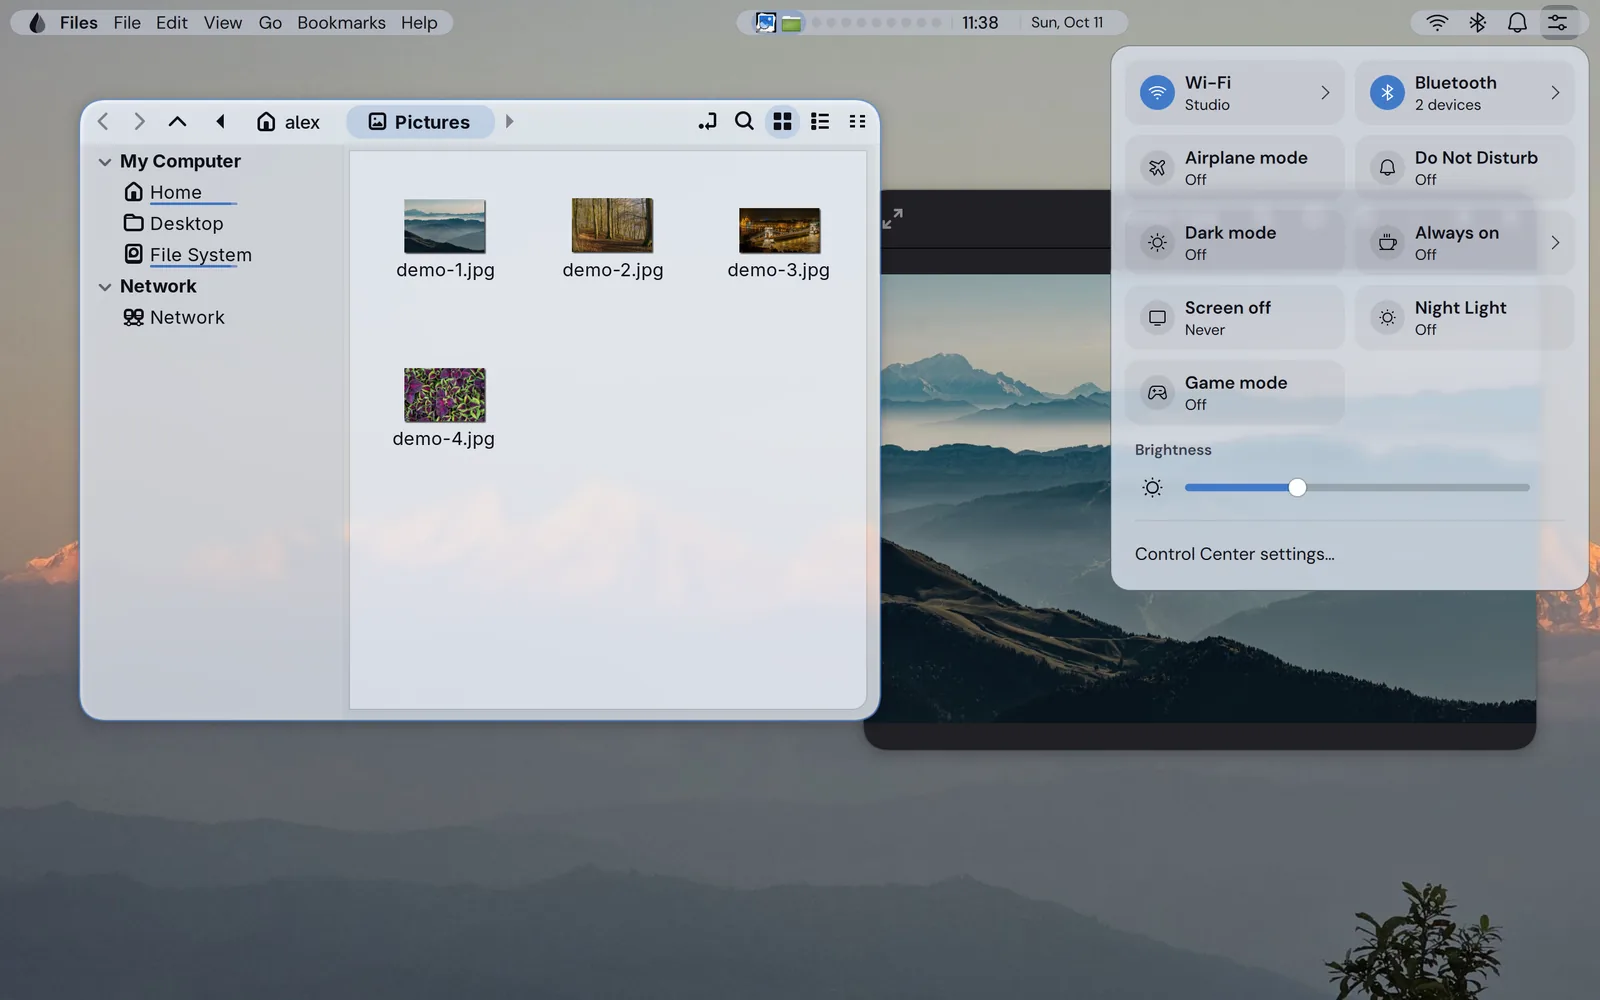Click the green files icon in top panel
The width and height of the screenshot is (1600, 1000).
coord(791,22)
